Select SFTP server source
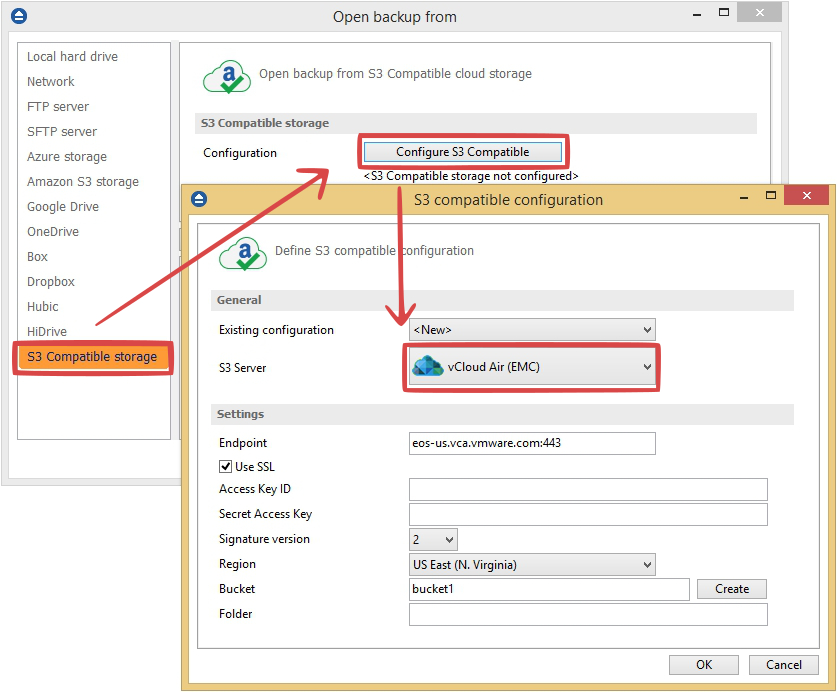 62,132
